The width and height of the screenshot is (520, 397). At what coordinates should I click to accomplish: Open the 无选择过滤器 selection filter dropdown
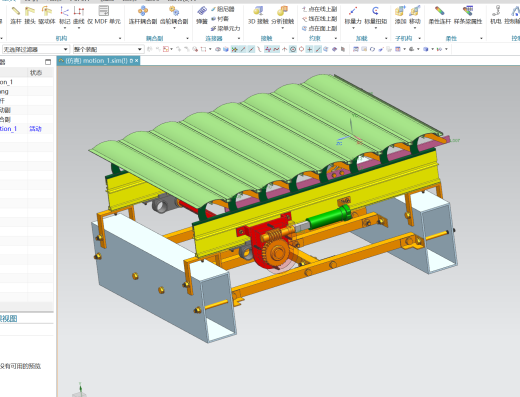(36, 49)
